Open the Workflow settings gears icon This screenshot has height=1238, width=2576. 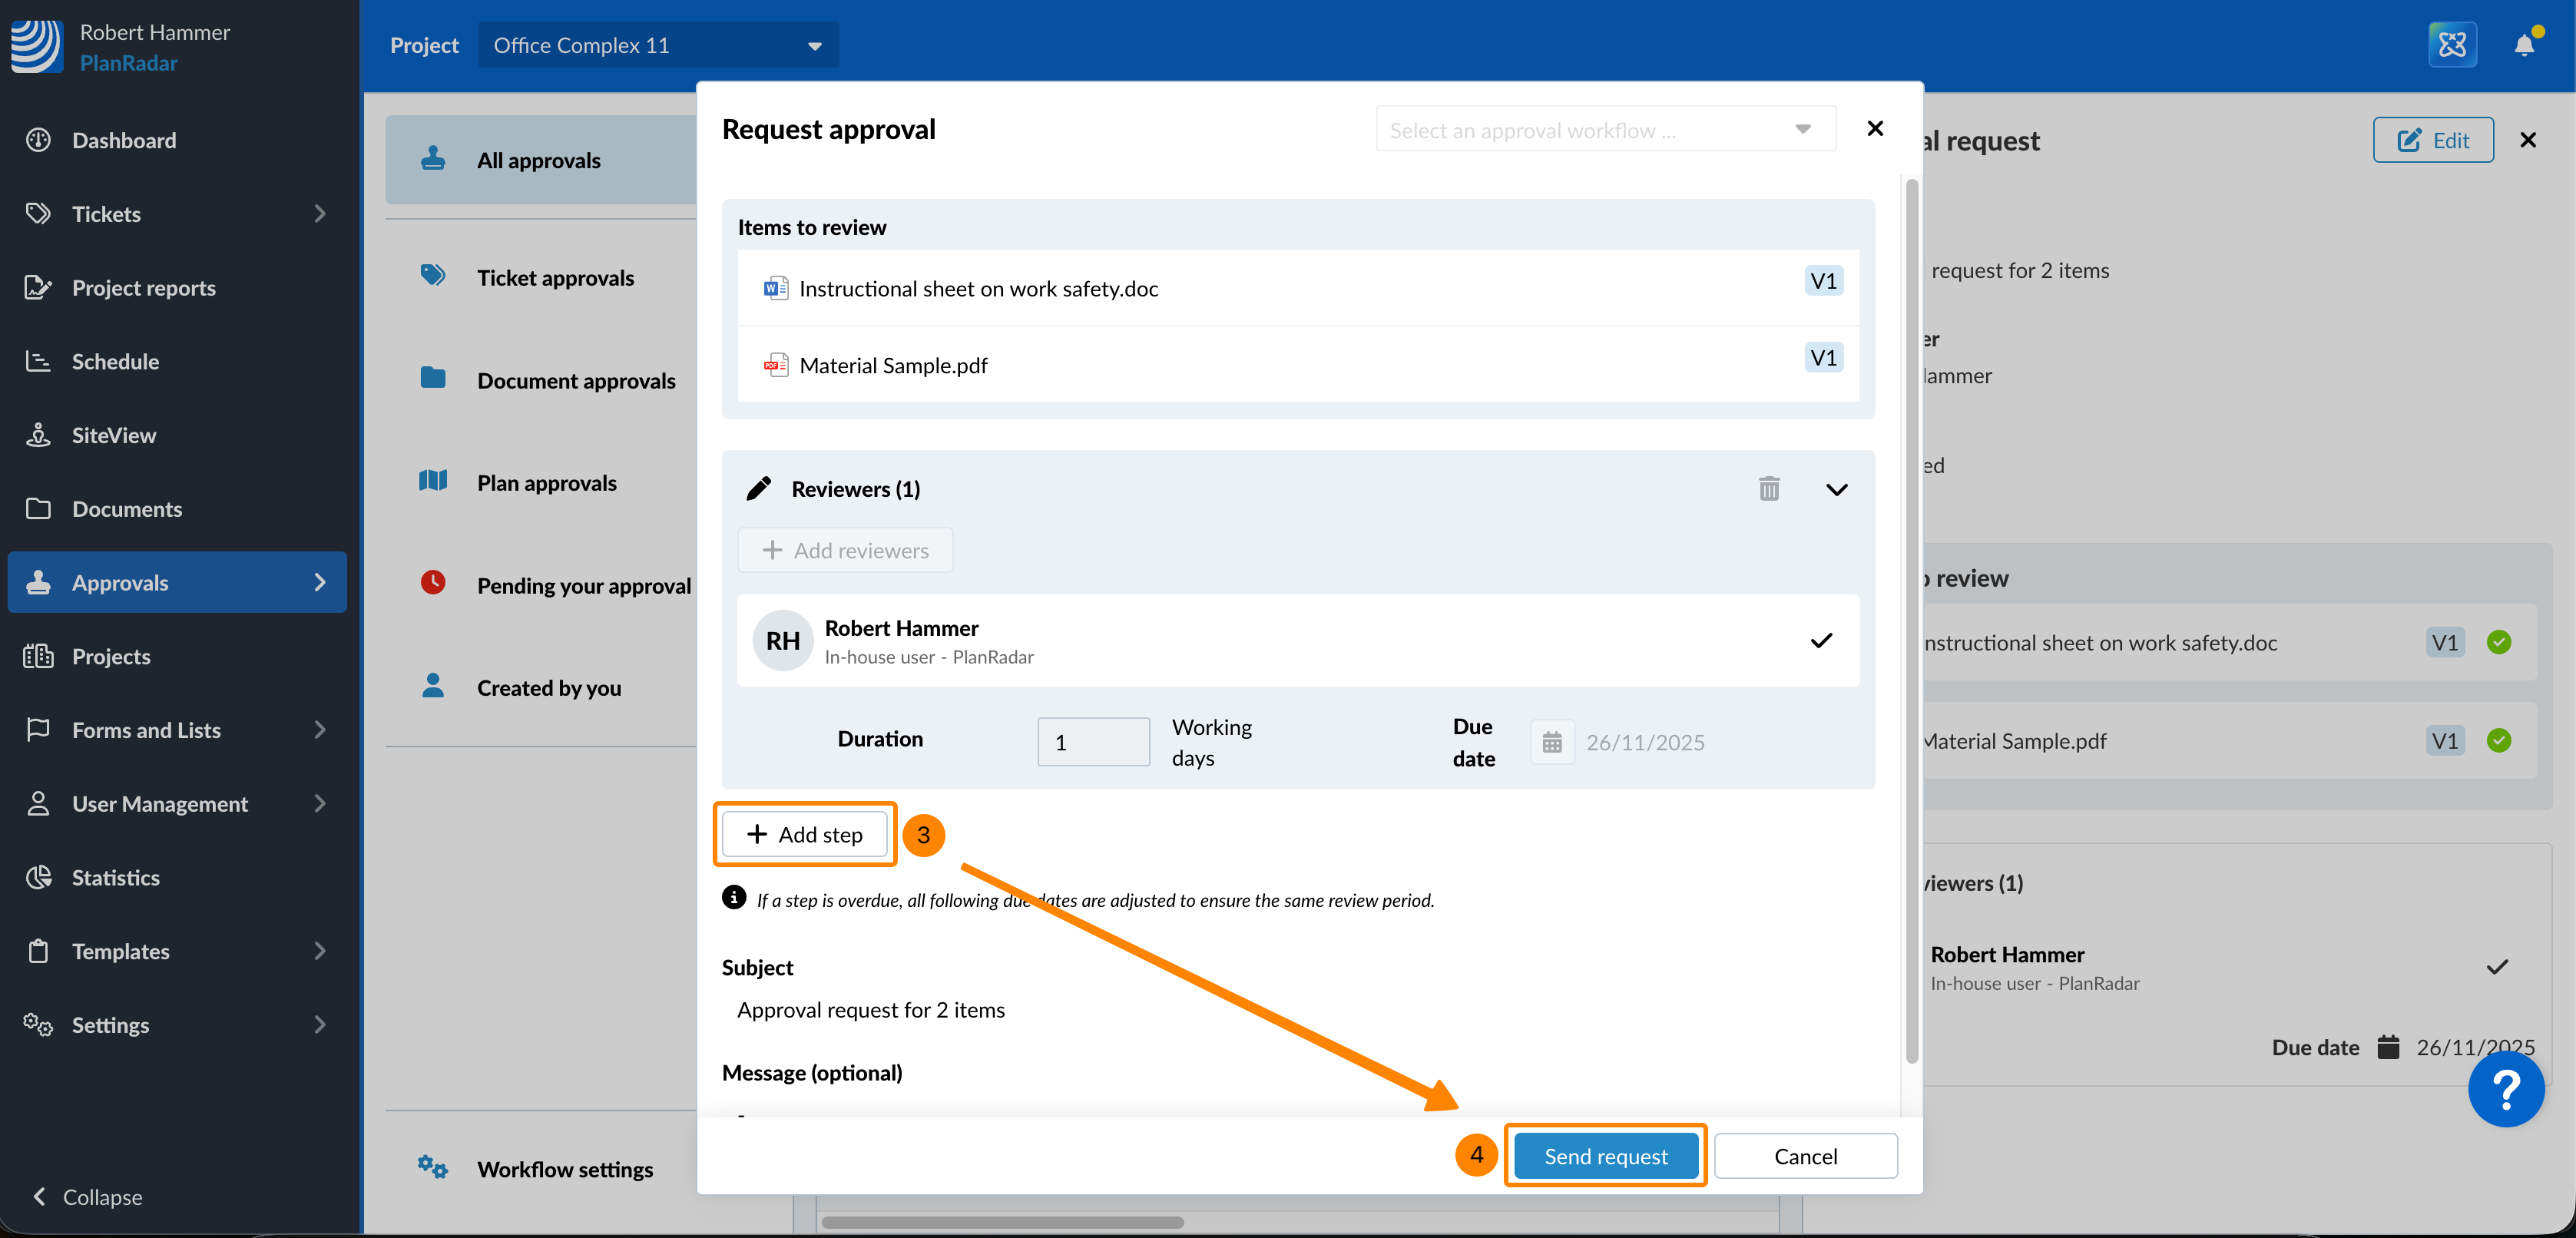click(432, 1167)
